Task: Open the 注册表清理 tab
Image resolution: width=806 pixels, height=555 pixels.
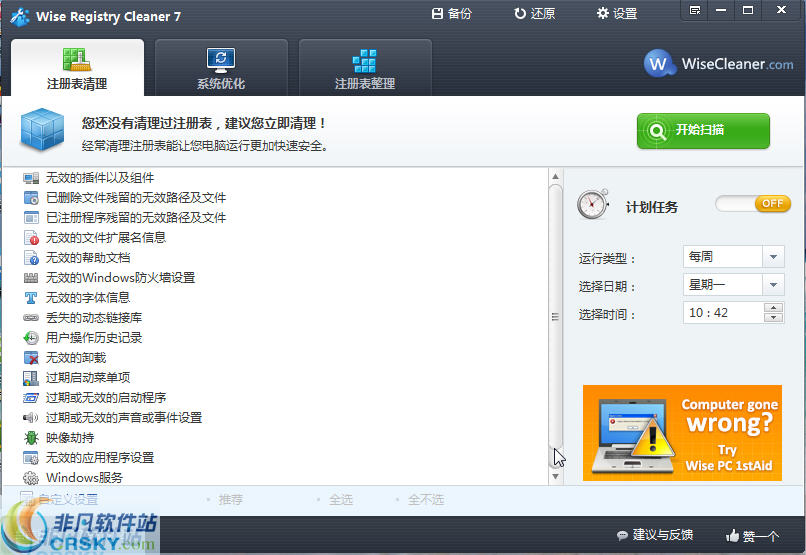Action: (77, 68)
